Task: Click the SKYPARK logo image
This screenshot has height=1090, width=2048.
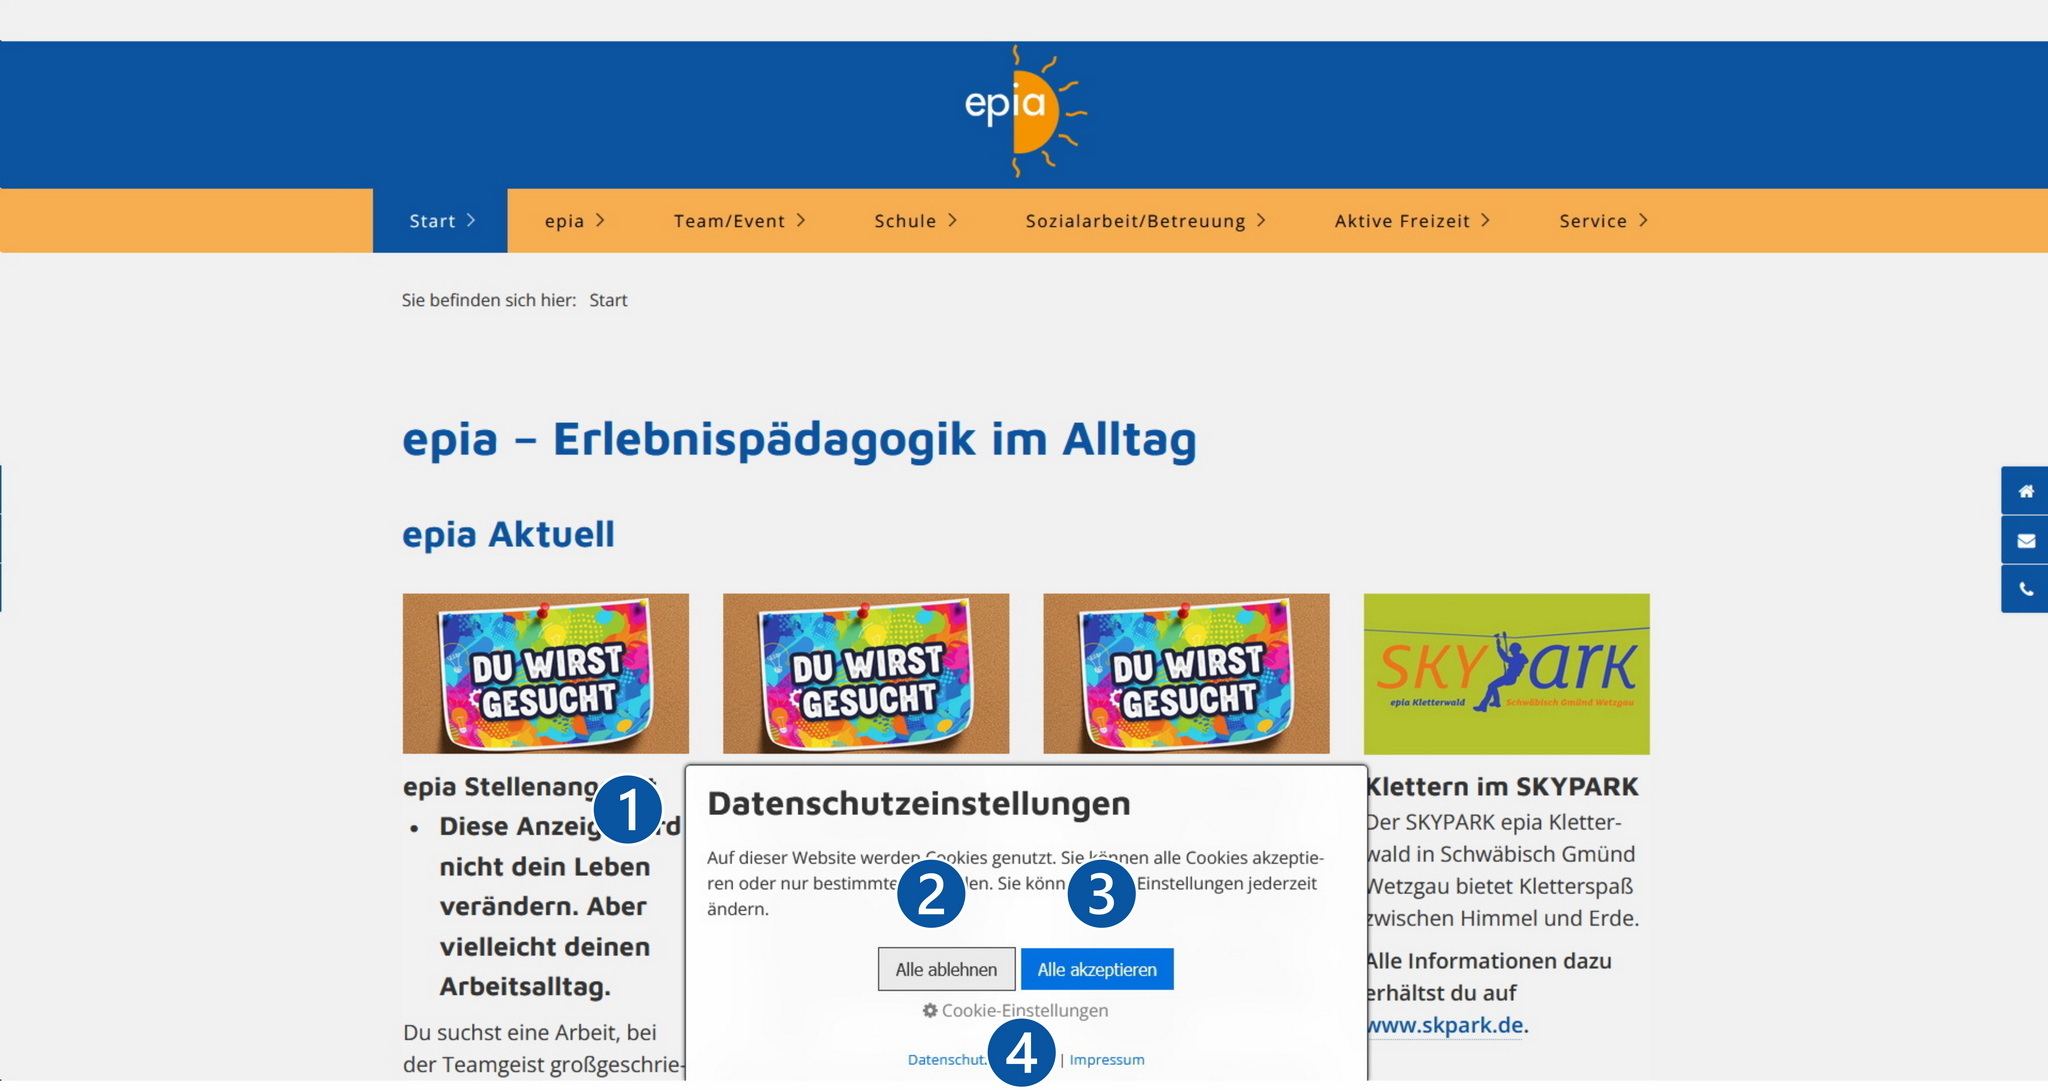Action: [x=1506, y=673]
